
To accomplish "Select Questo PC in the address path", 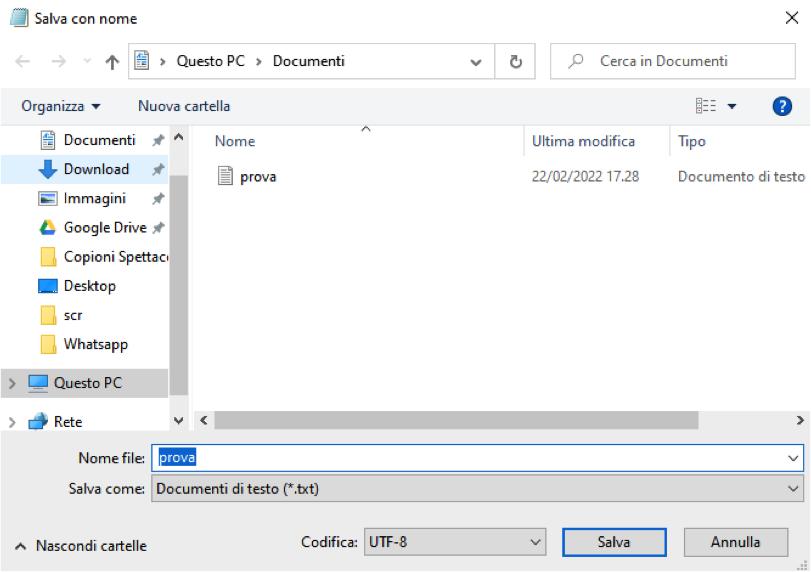I will (x=211, y=61).
